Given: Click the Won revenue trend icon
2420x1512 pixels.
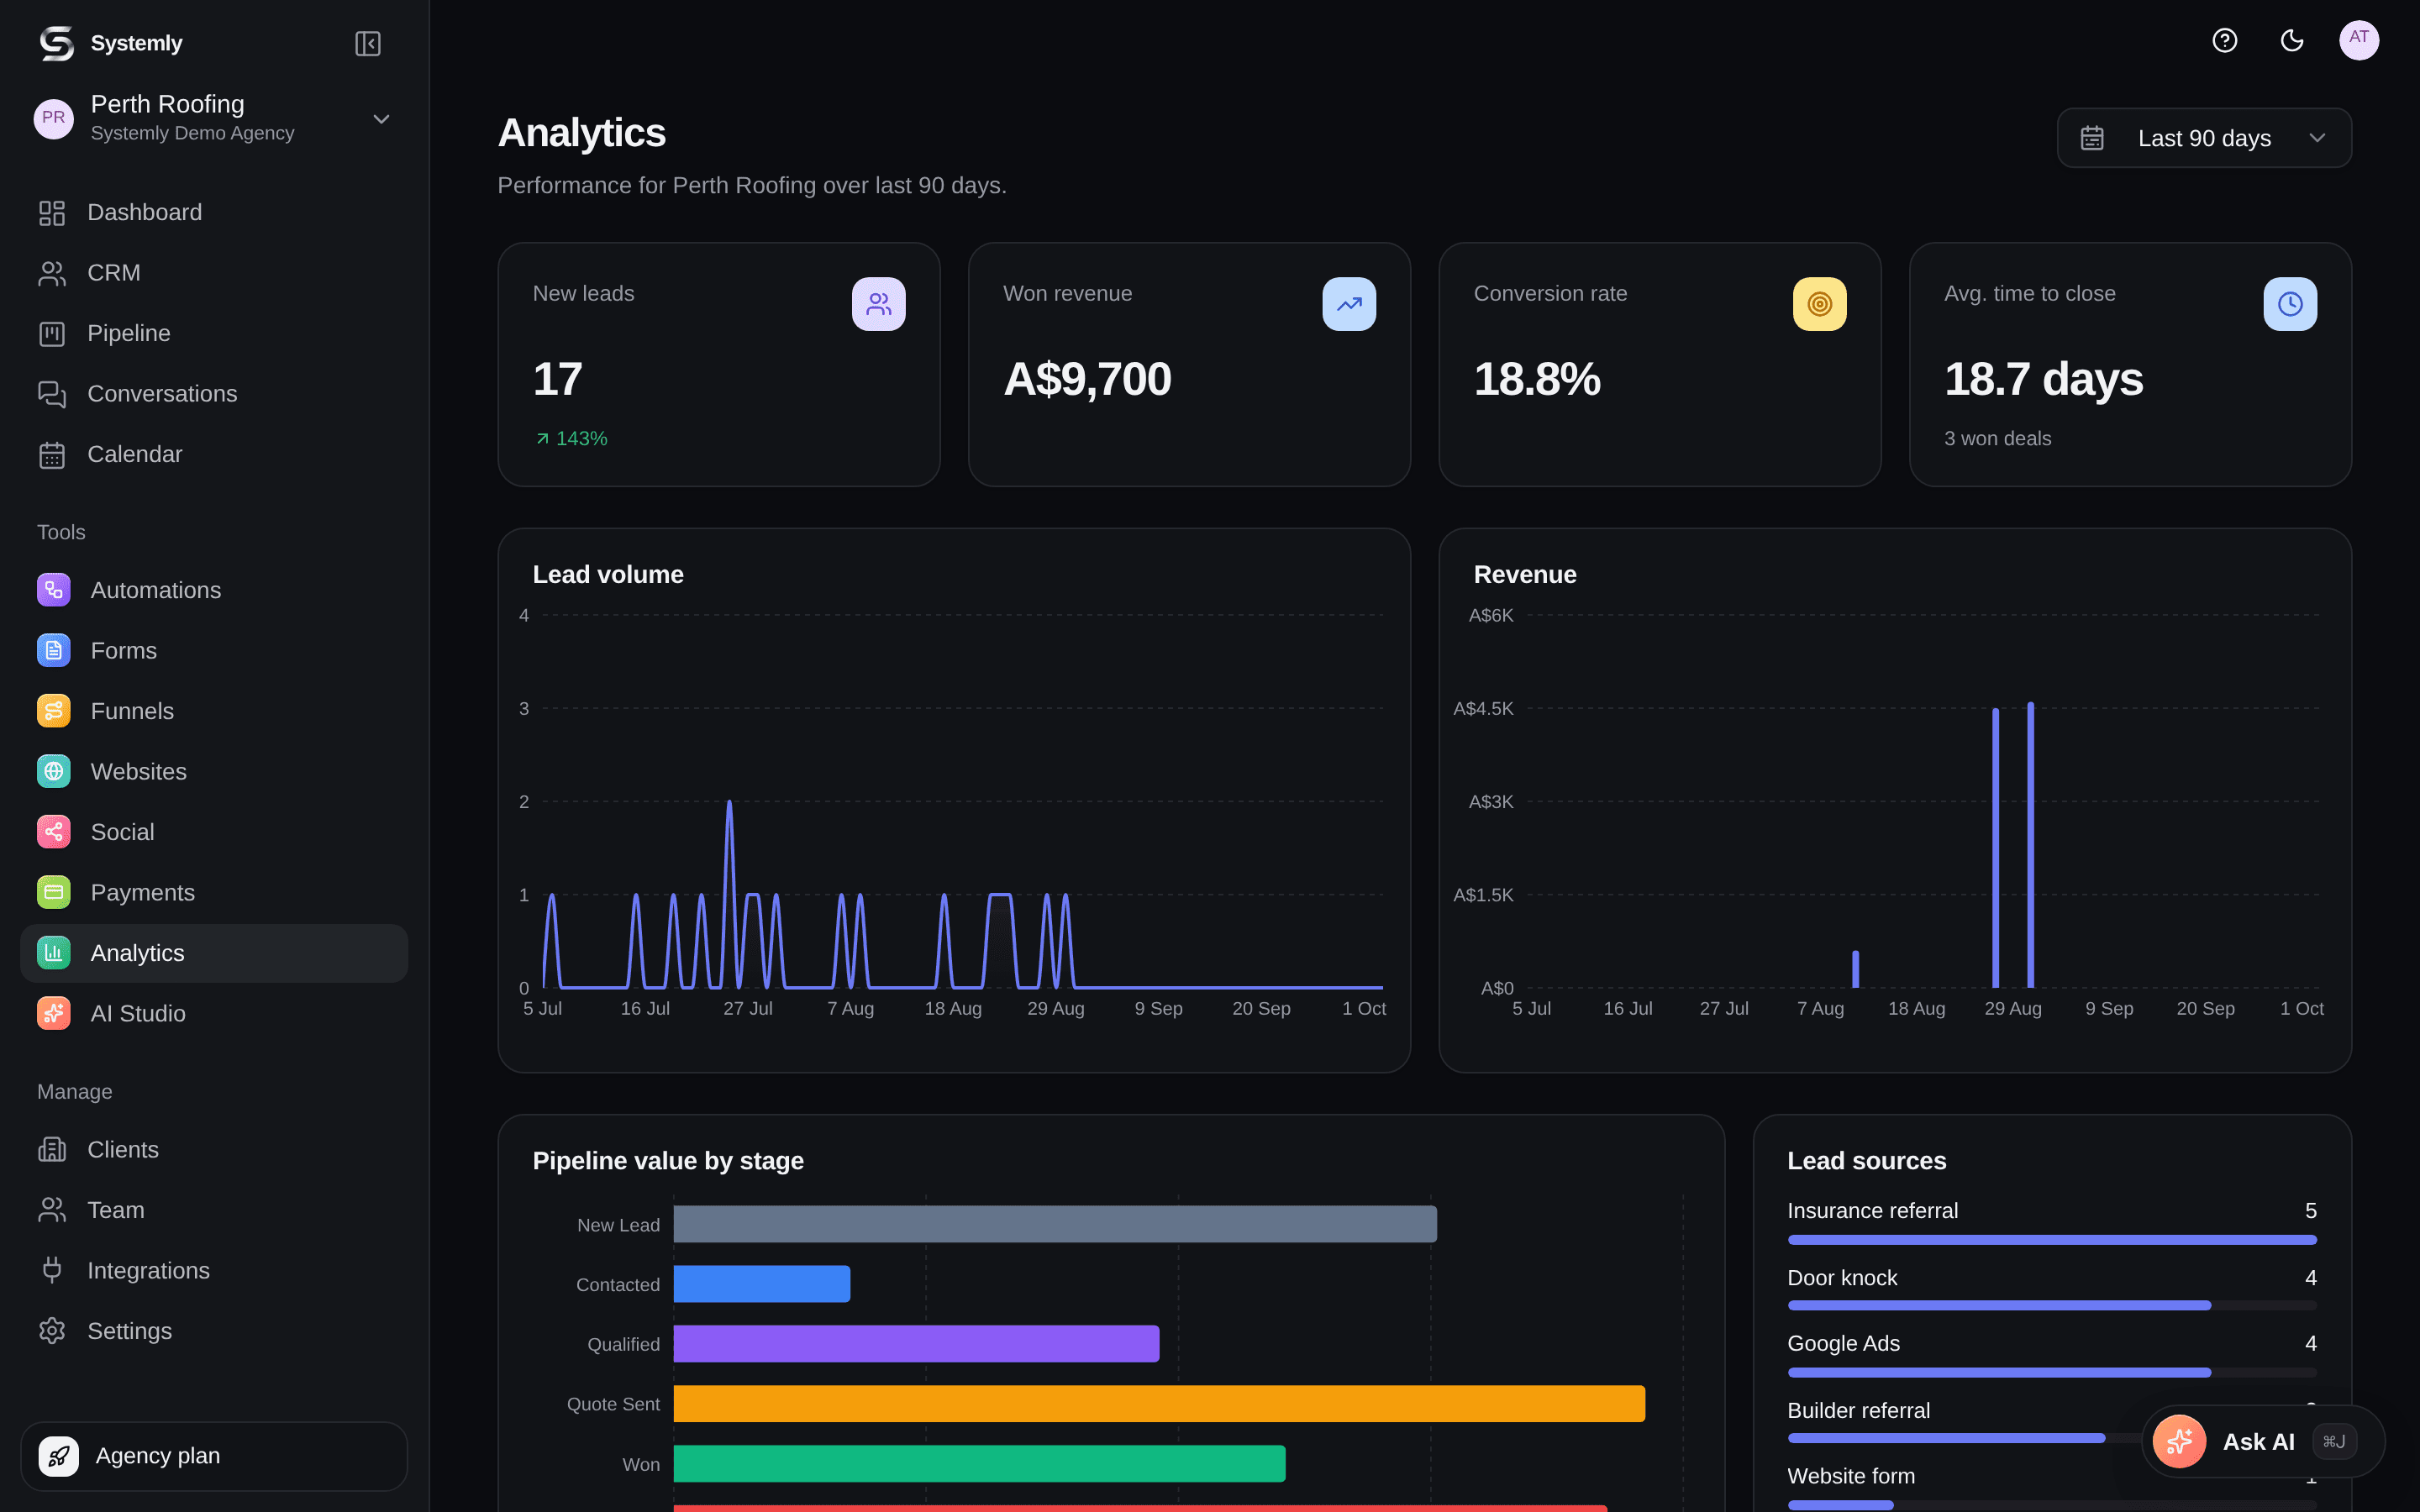Looking at the screenshot, I should (x=1349, y=304).
